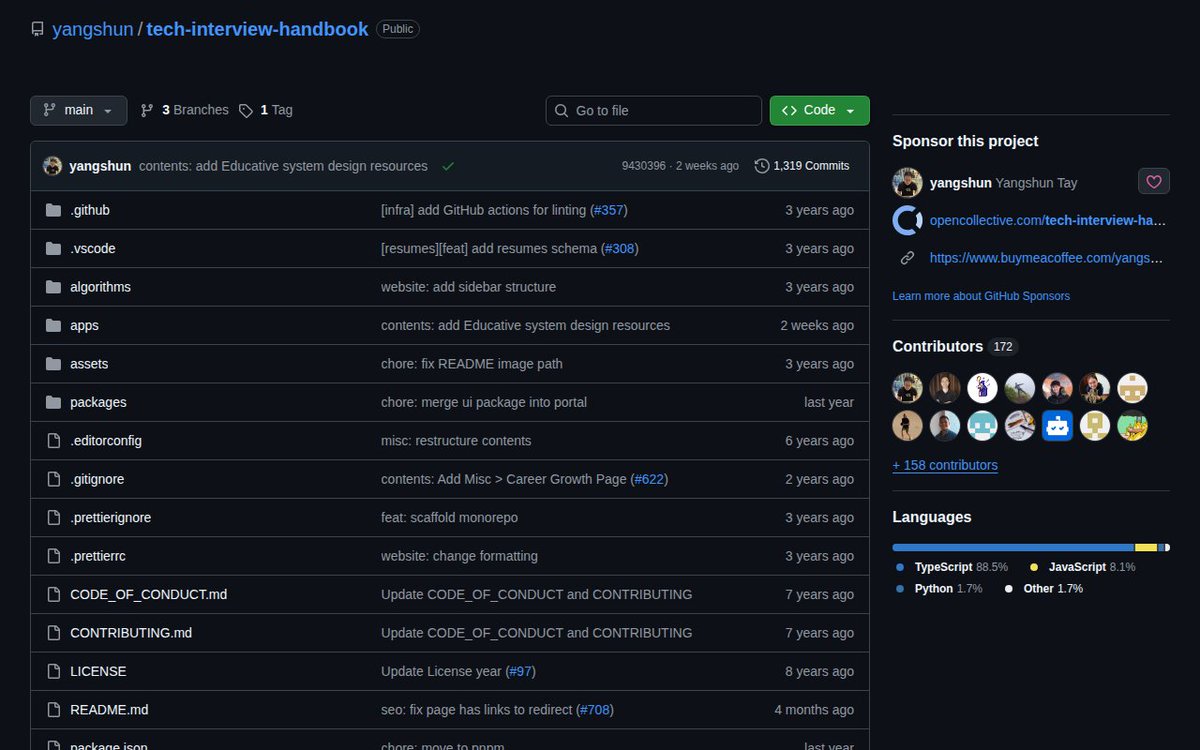The height and width of the screenshot is (750, 1200).
Task: Click the README.md file icon
Action: tap(53, 710)
